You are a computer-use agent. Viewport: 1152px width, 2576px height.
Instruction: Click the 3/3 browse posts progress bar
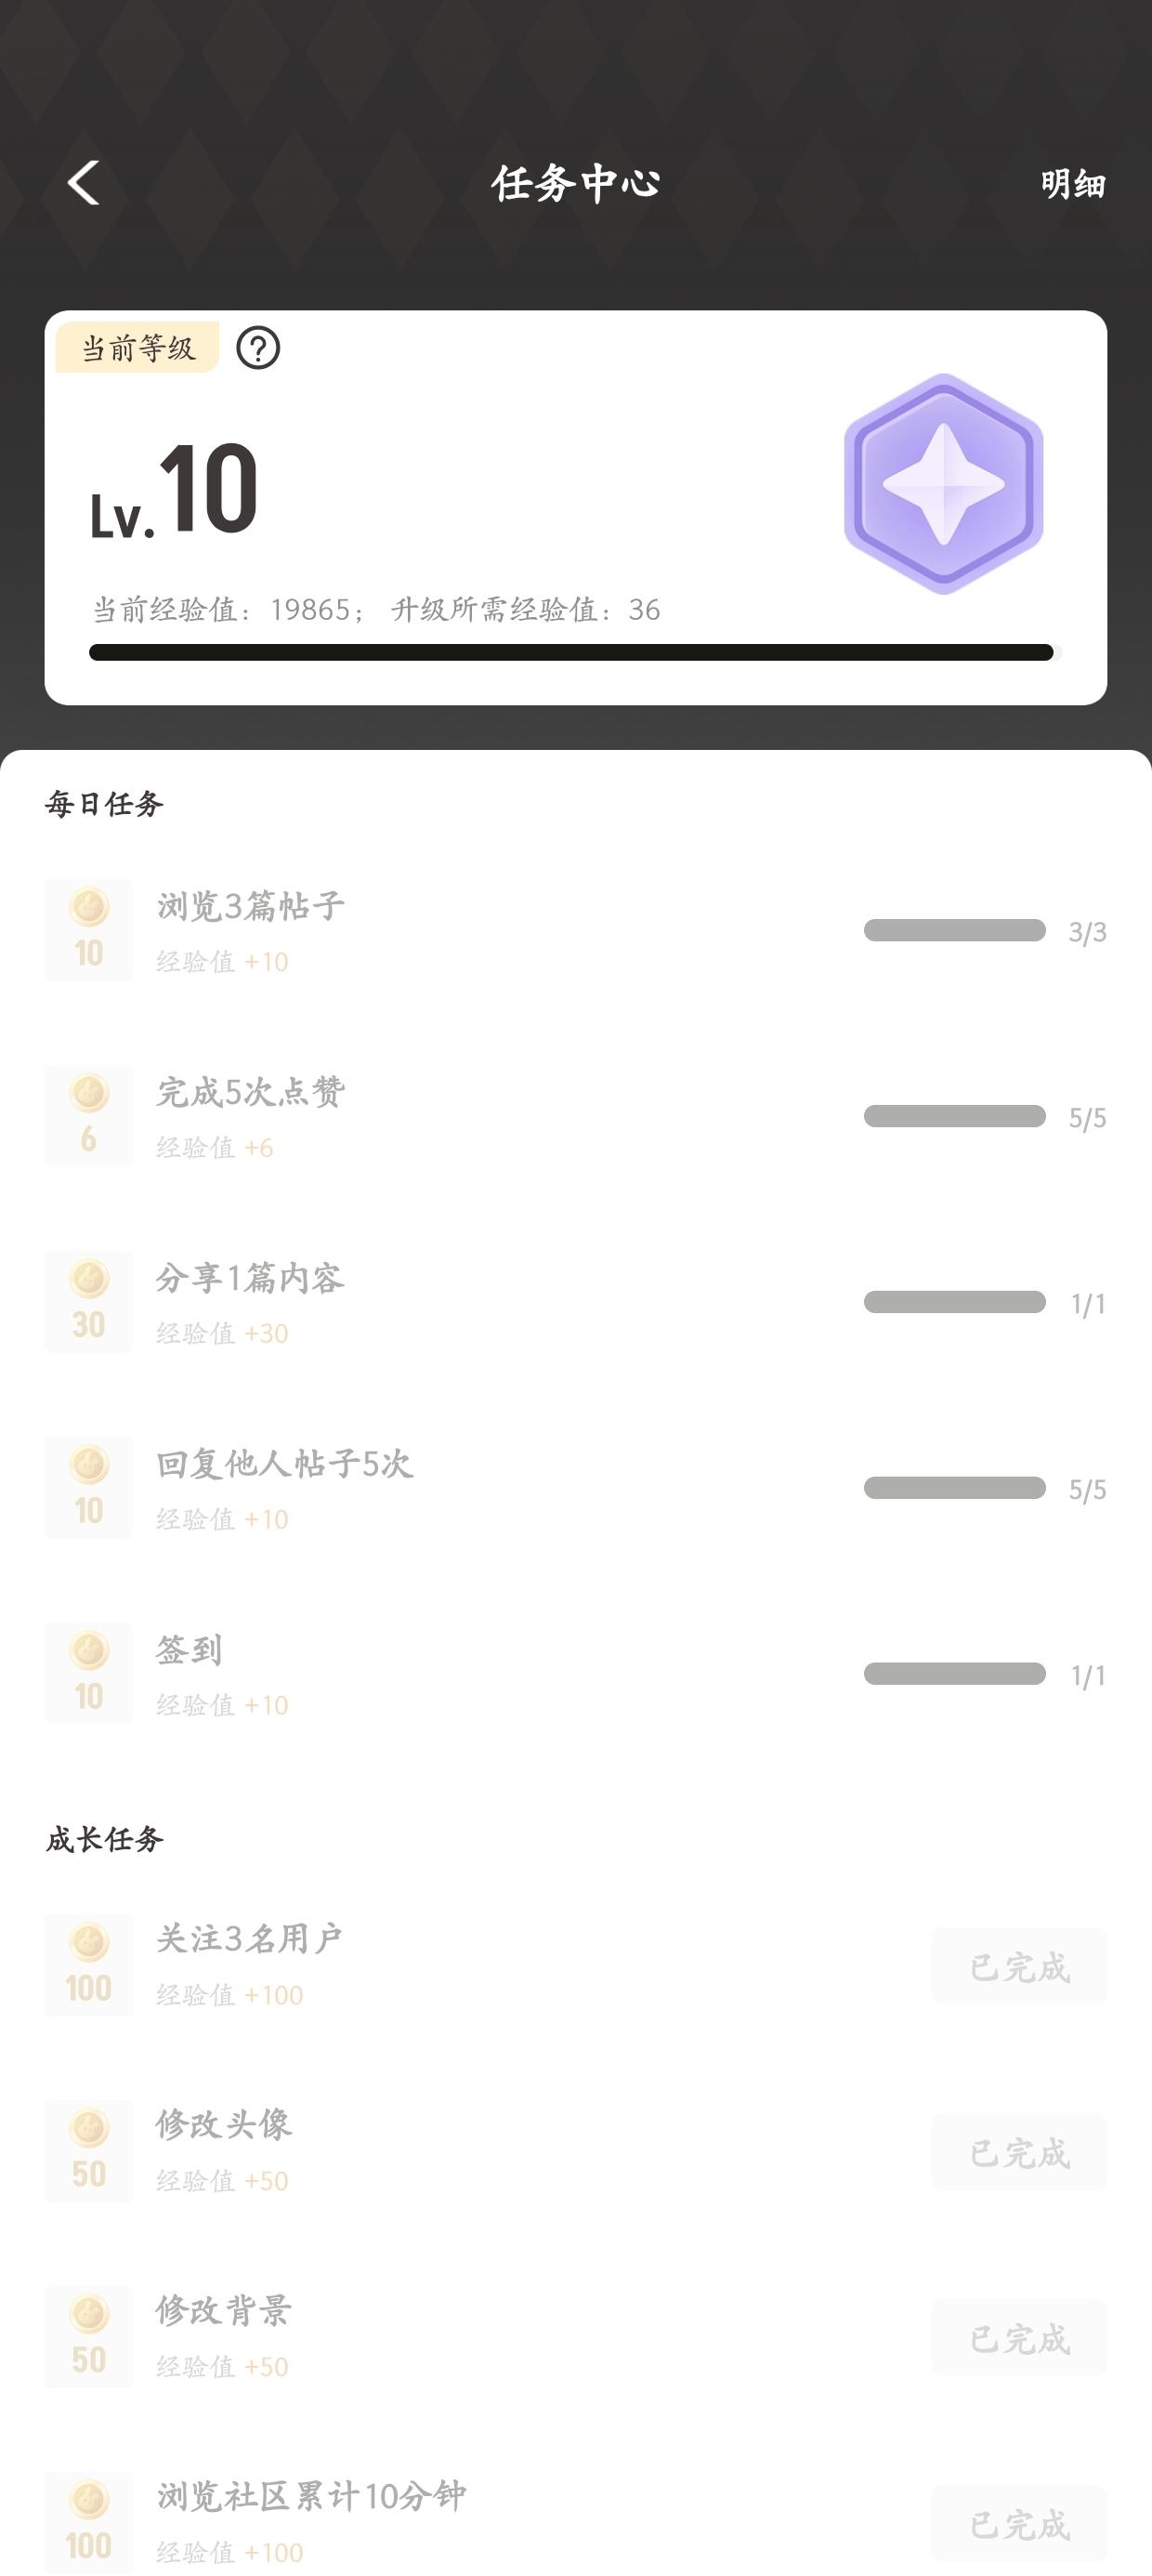[x=954, y=931]
